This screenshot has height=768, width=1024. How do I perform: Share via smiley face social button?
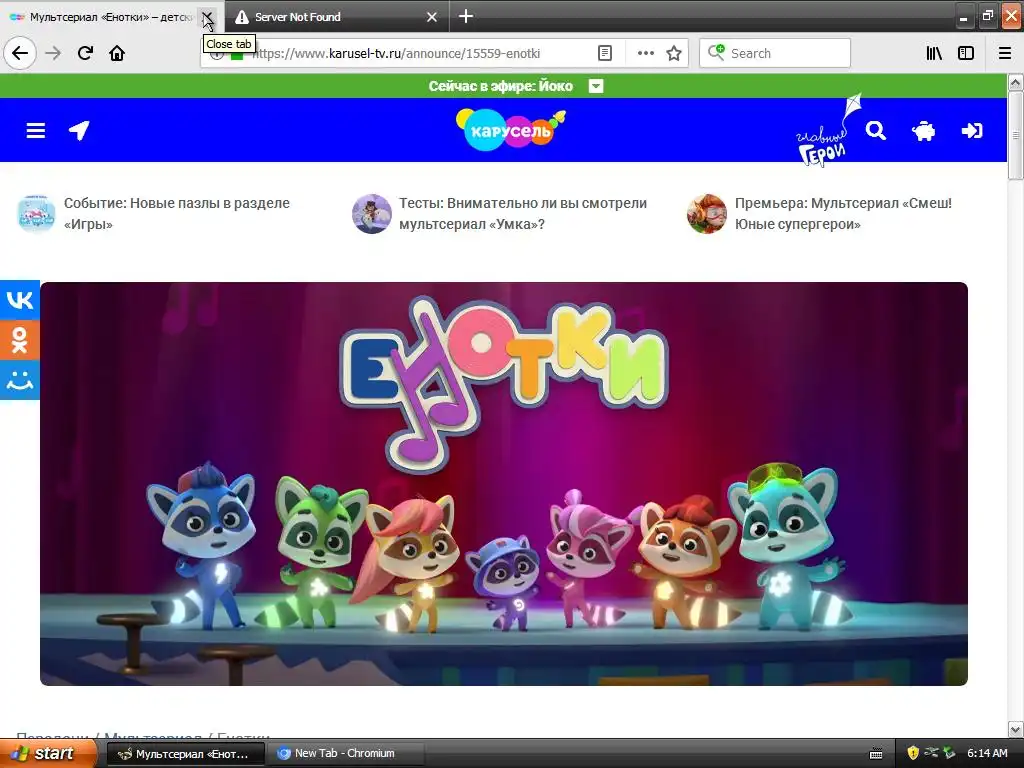20,379
